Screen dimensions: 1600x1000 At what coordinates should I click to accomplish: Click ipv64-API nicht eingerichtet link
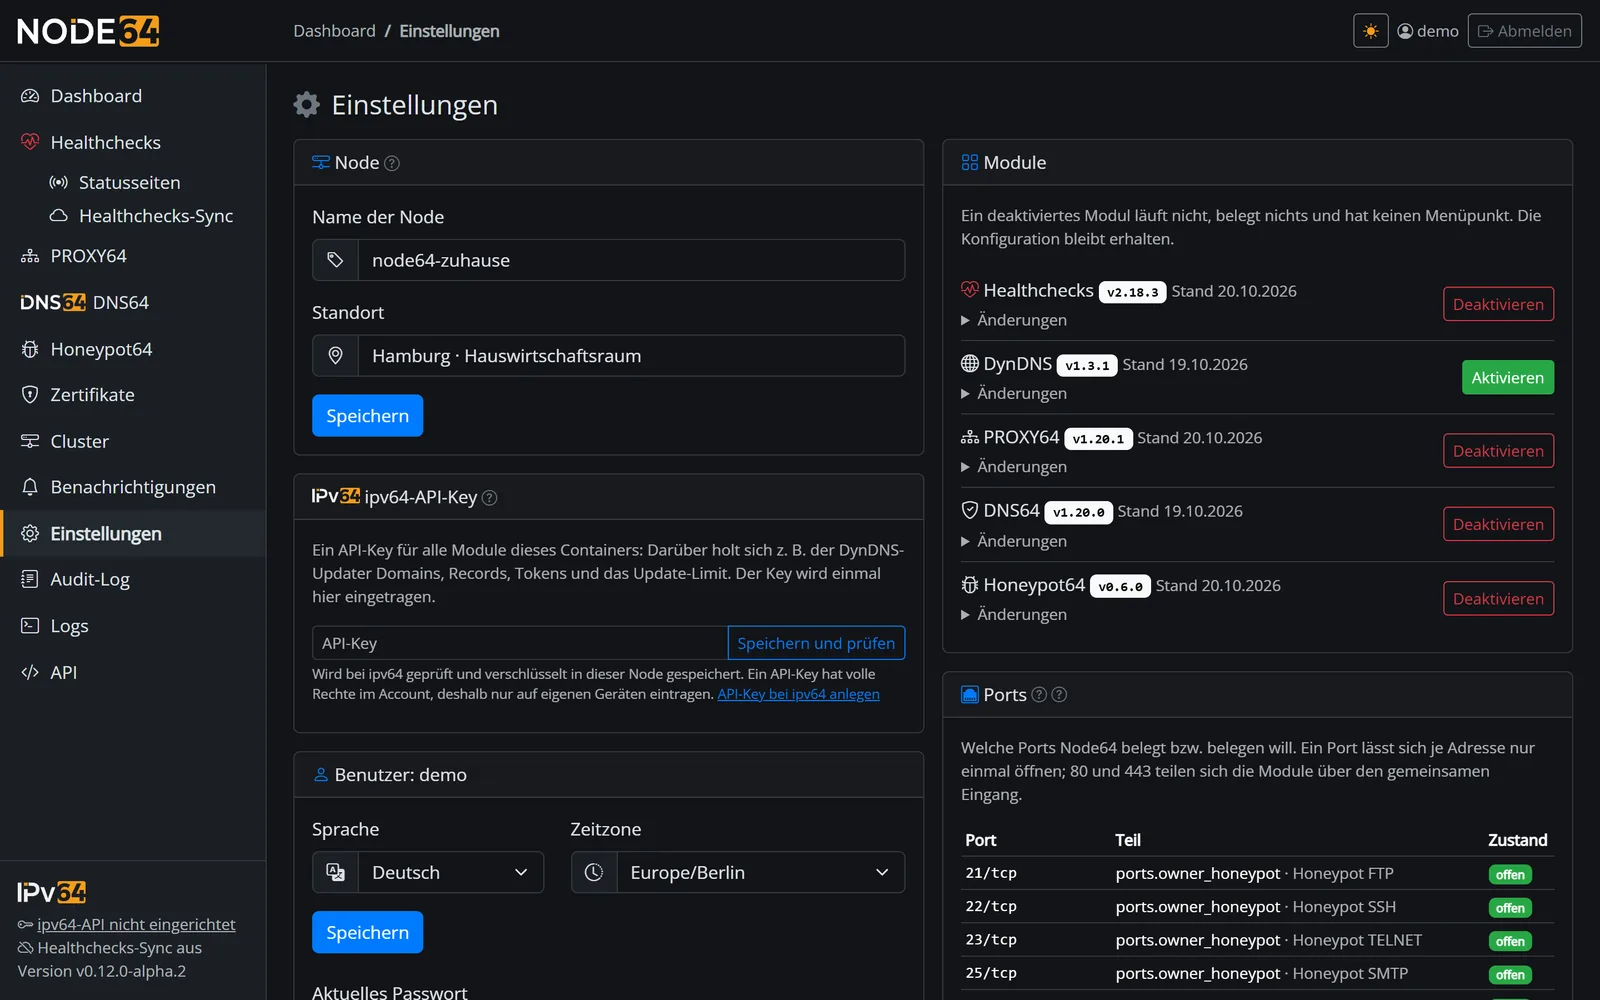click(136, 925)
